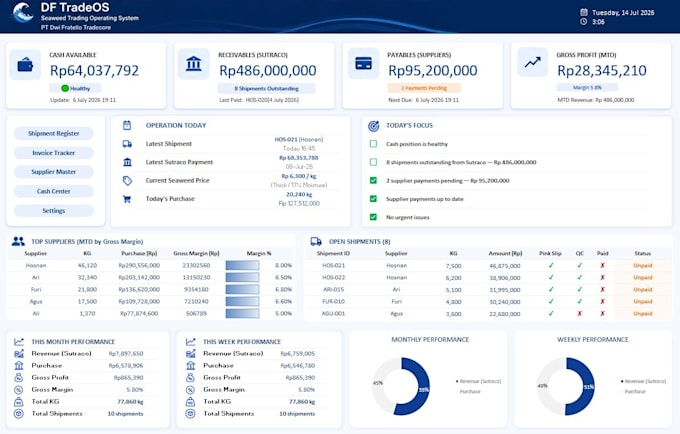Tick the 'Cash position is healthy' checkbox
Image resolution: width=680 pixels, height=434 pixels.
pos(373,144)
